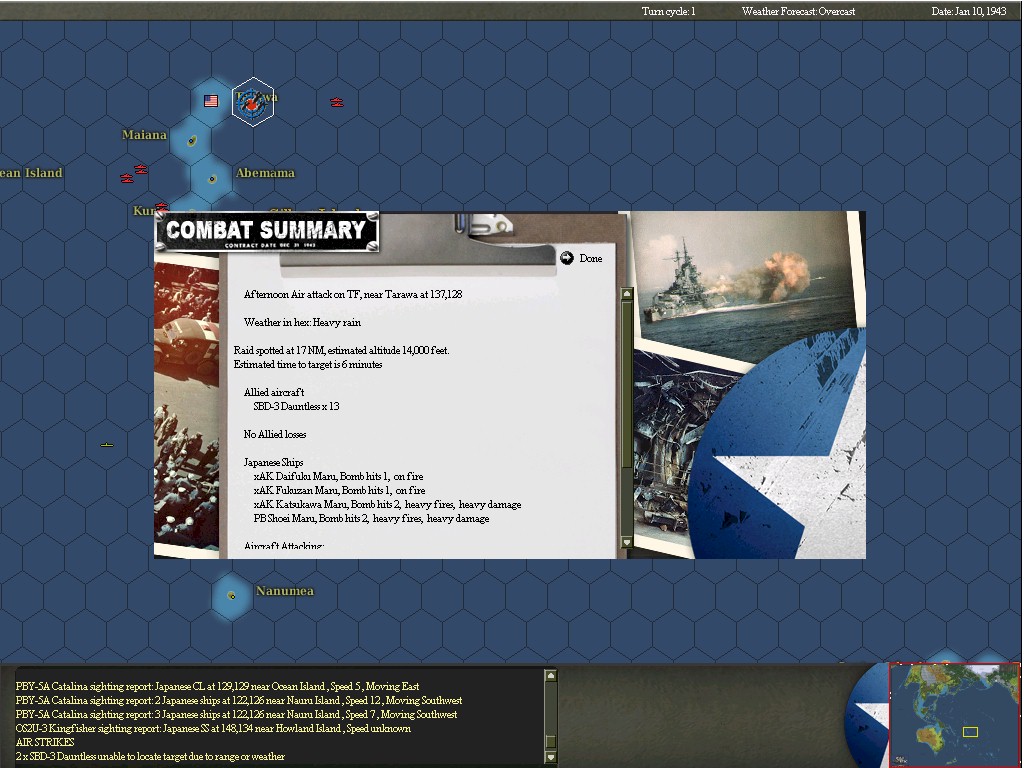Screen dimensions: 1024x768
Task: Select the upper Japanese ship icon west of Abemama
Action: (x=140, y=169)
